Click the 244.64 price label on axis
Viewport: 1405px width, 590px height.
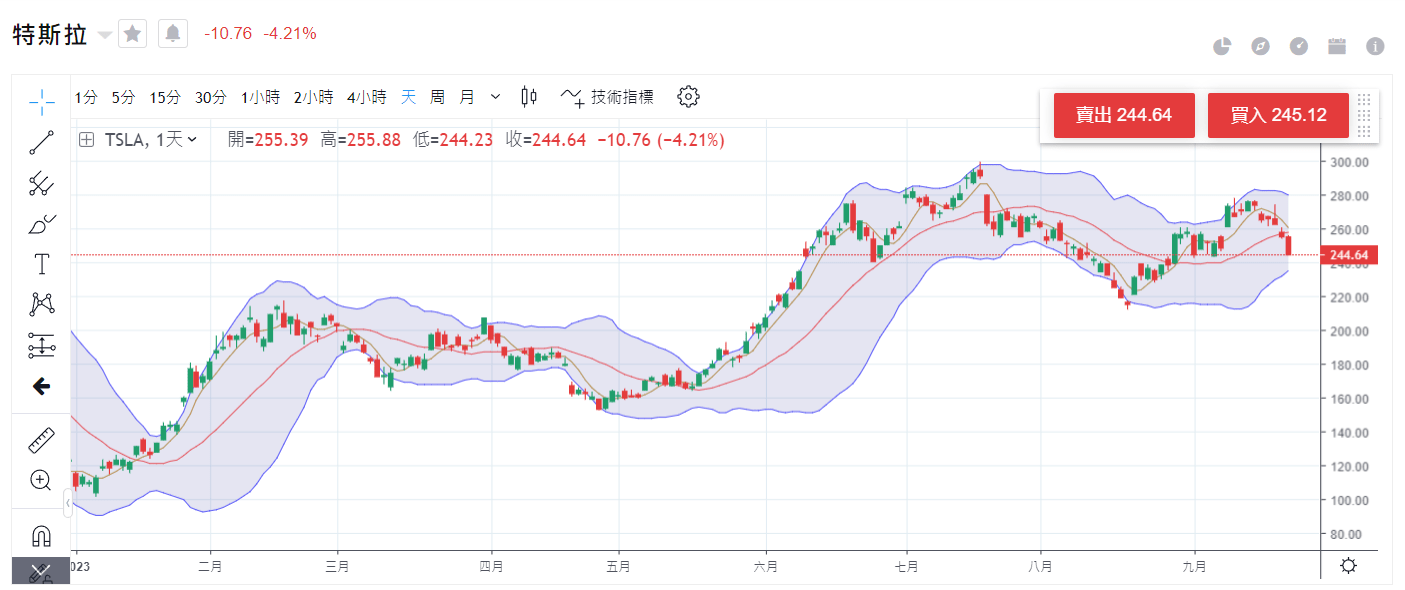pos(1348,256)
